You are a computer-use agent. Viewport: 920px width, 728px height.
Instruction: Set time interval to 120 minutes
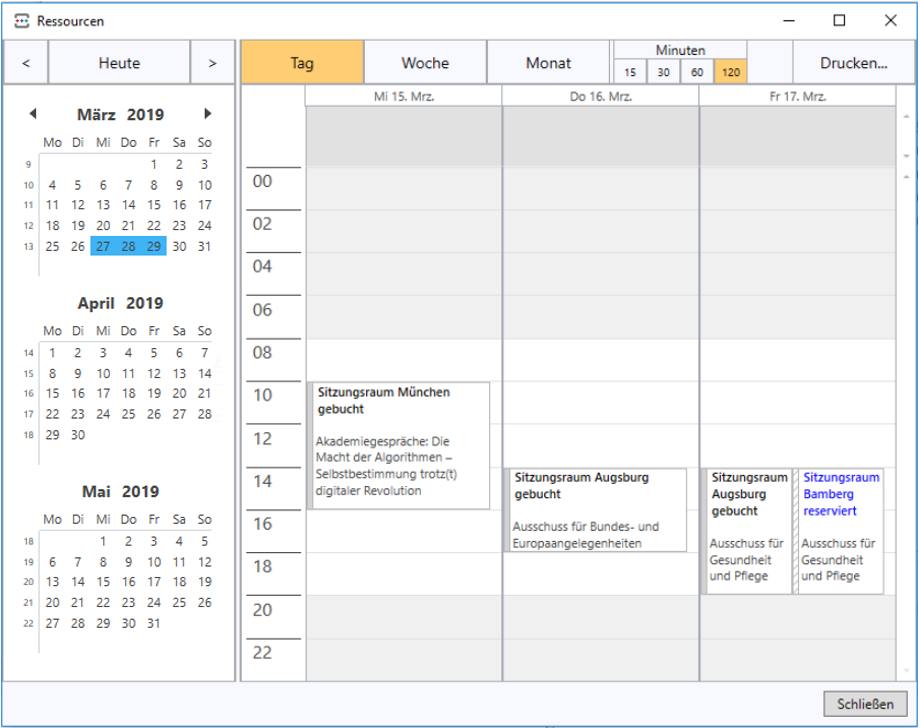click(x=730, y=72)
